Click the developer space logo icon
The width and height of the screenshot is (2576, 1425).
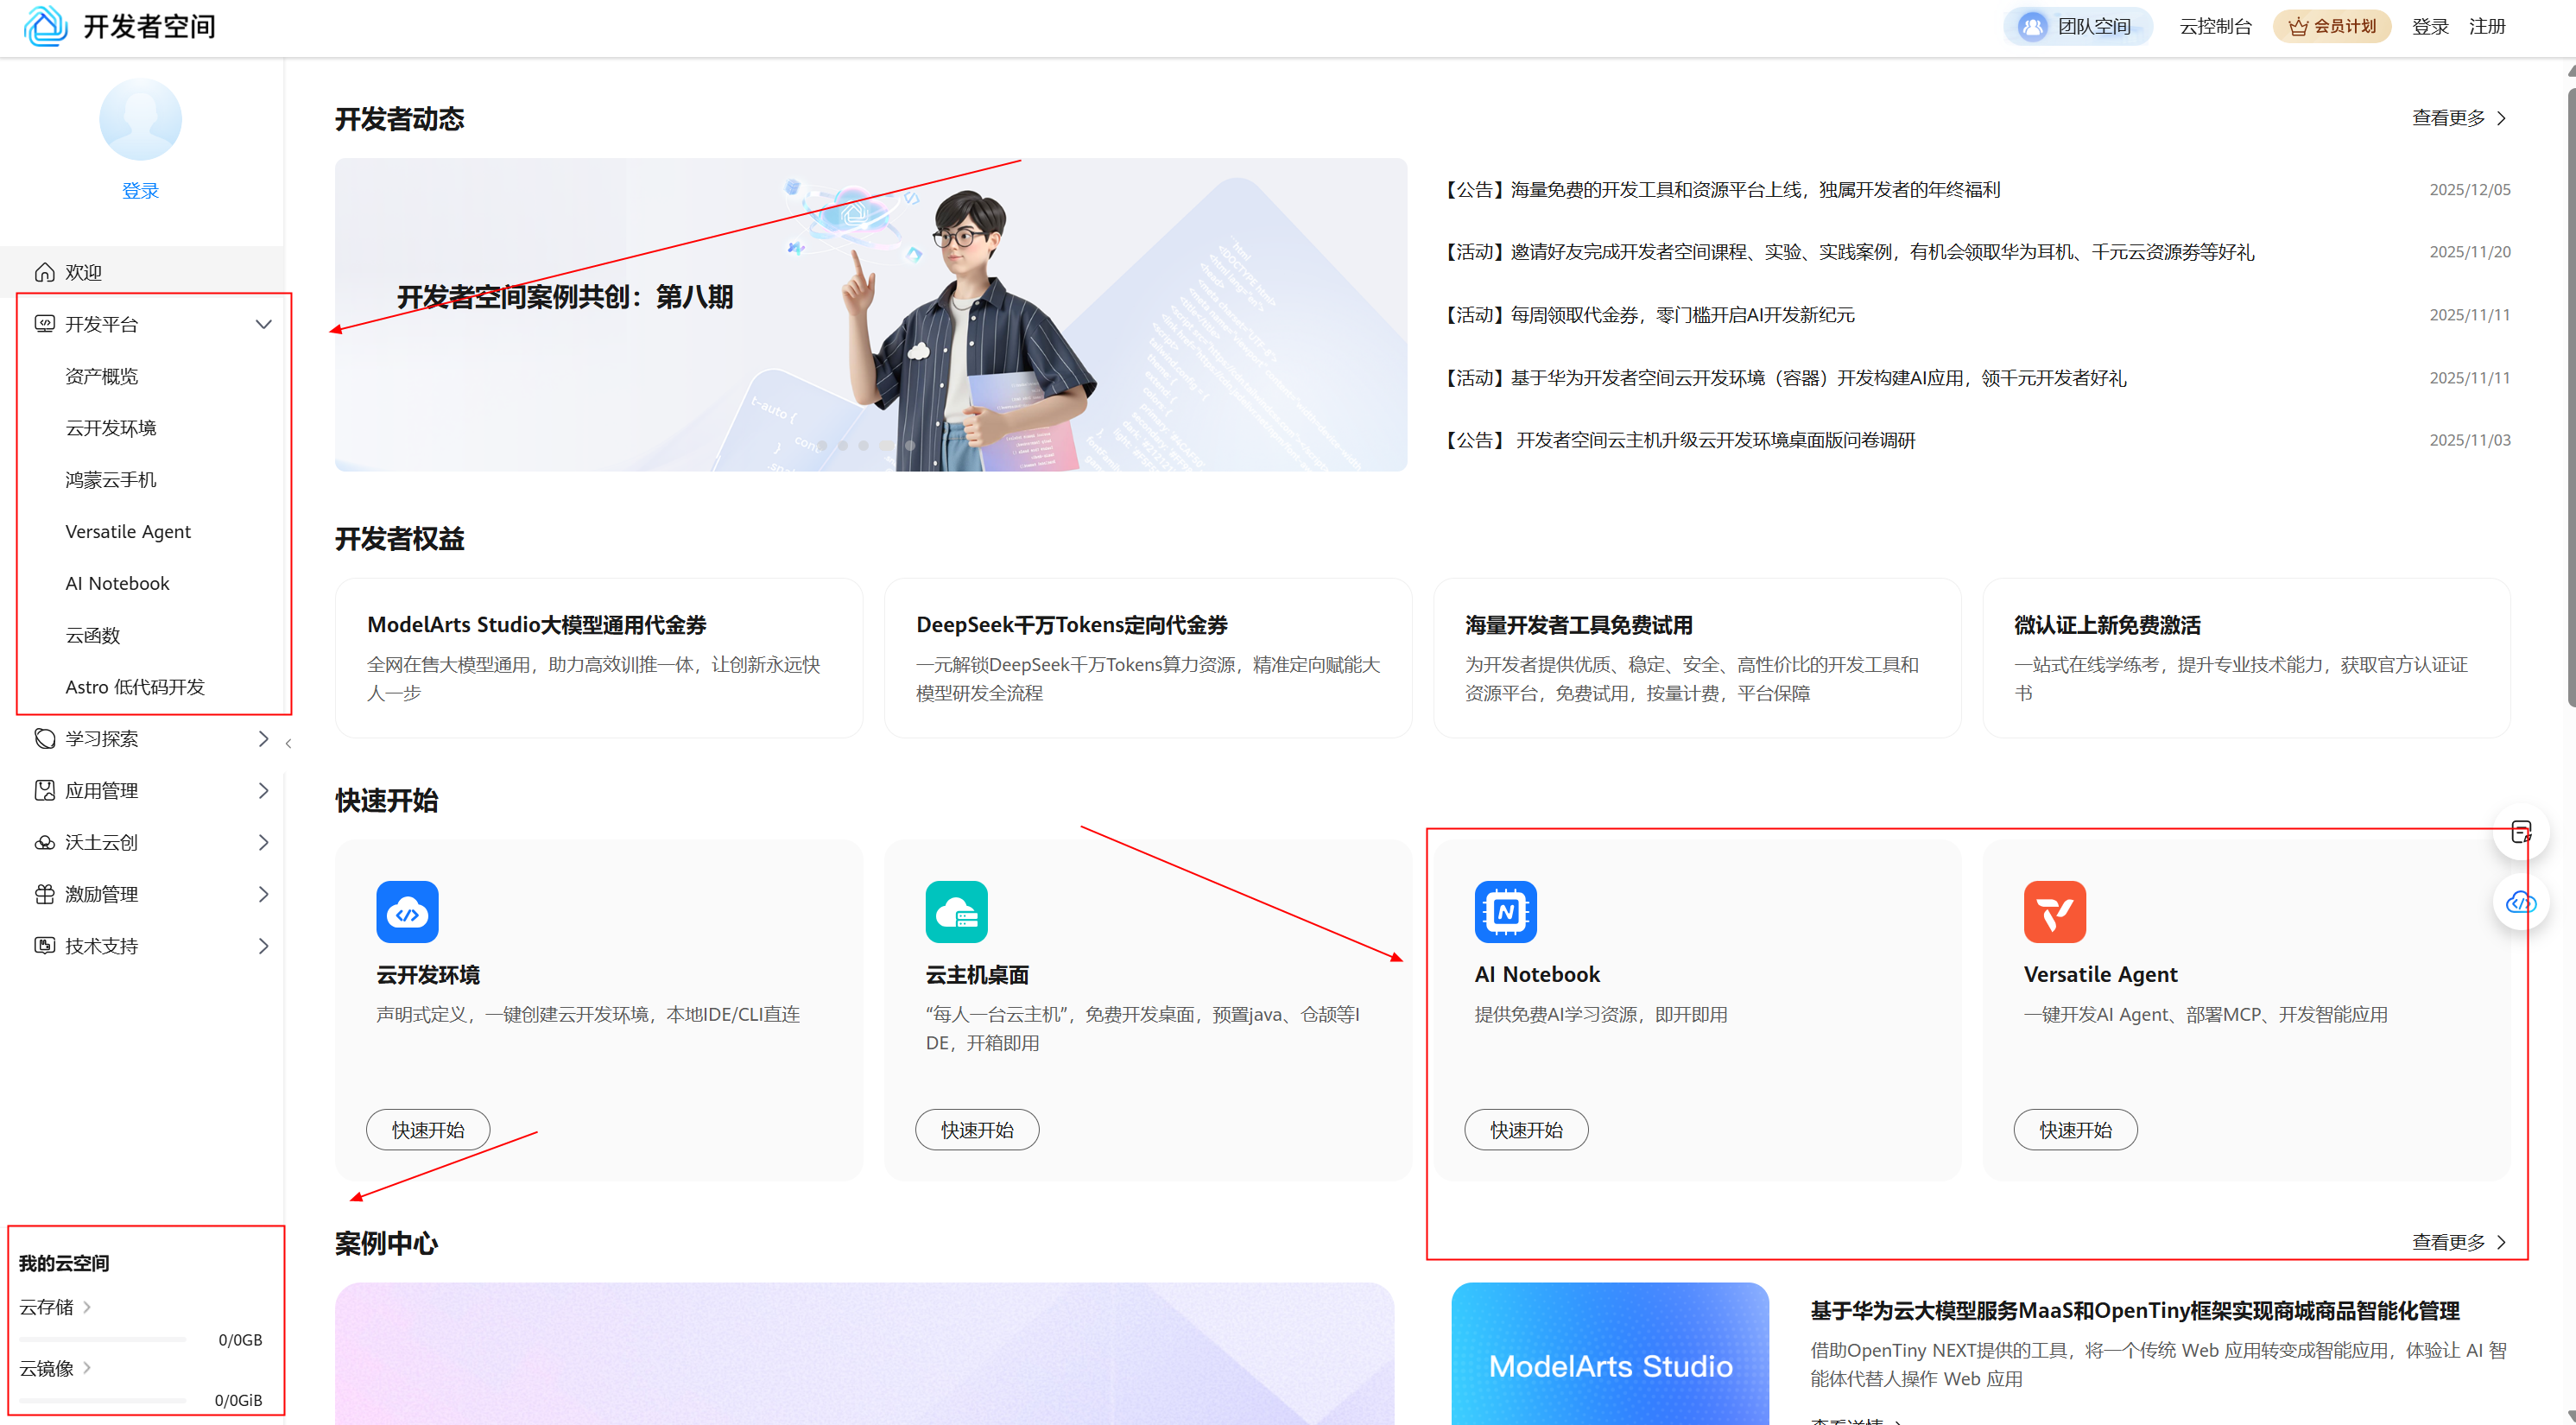45,26
